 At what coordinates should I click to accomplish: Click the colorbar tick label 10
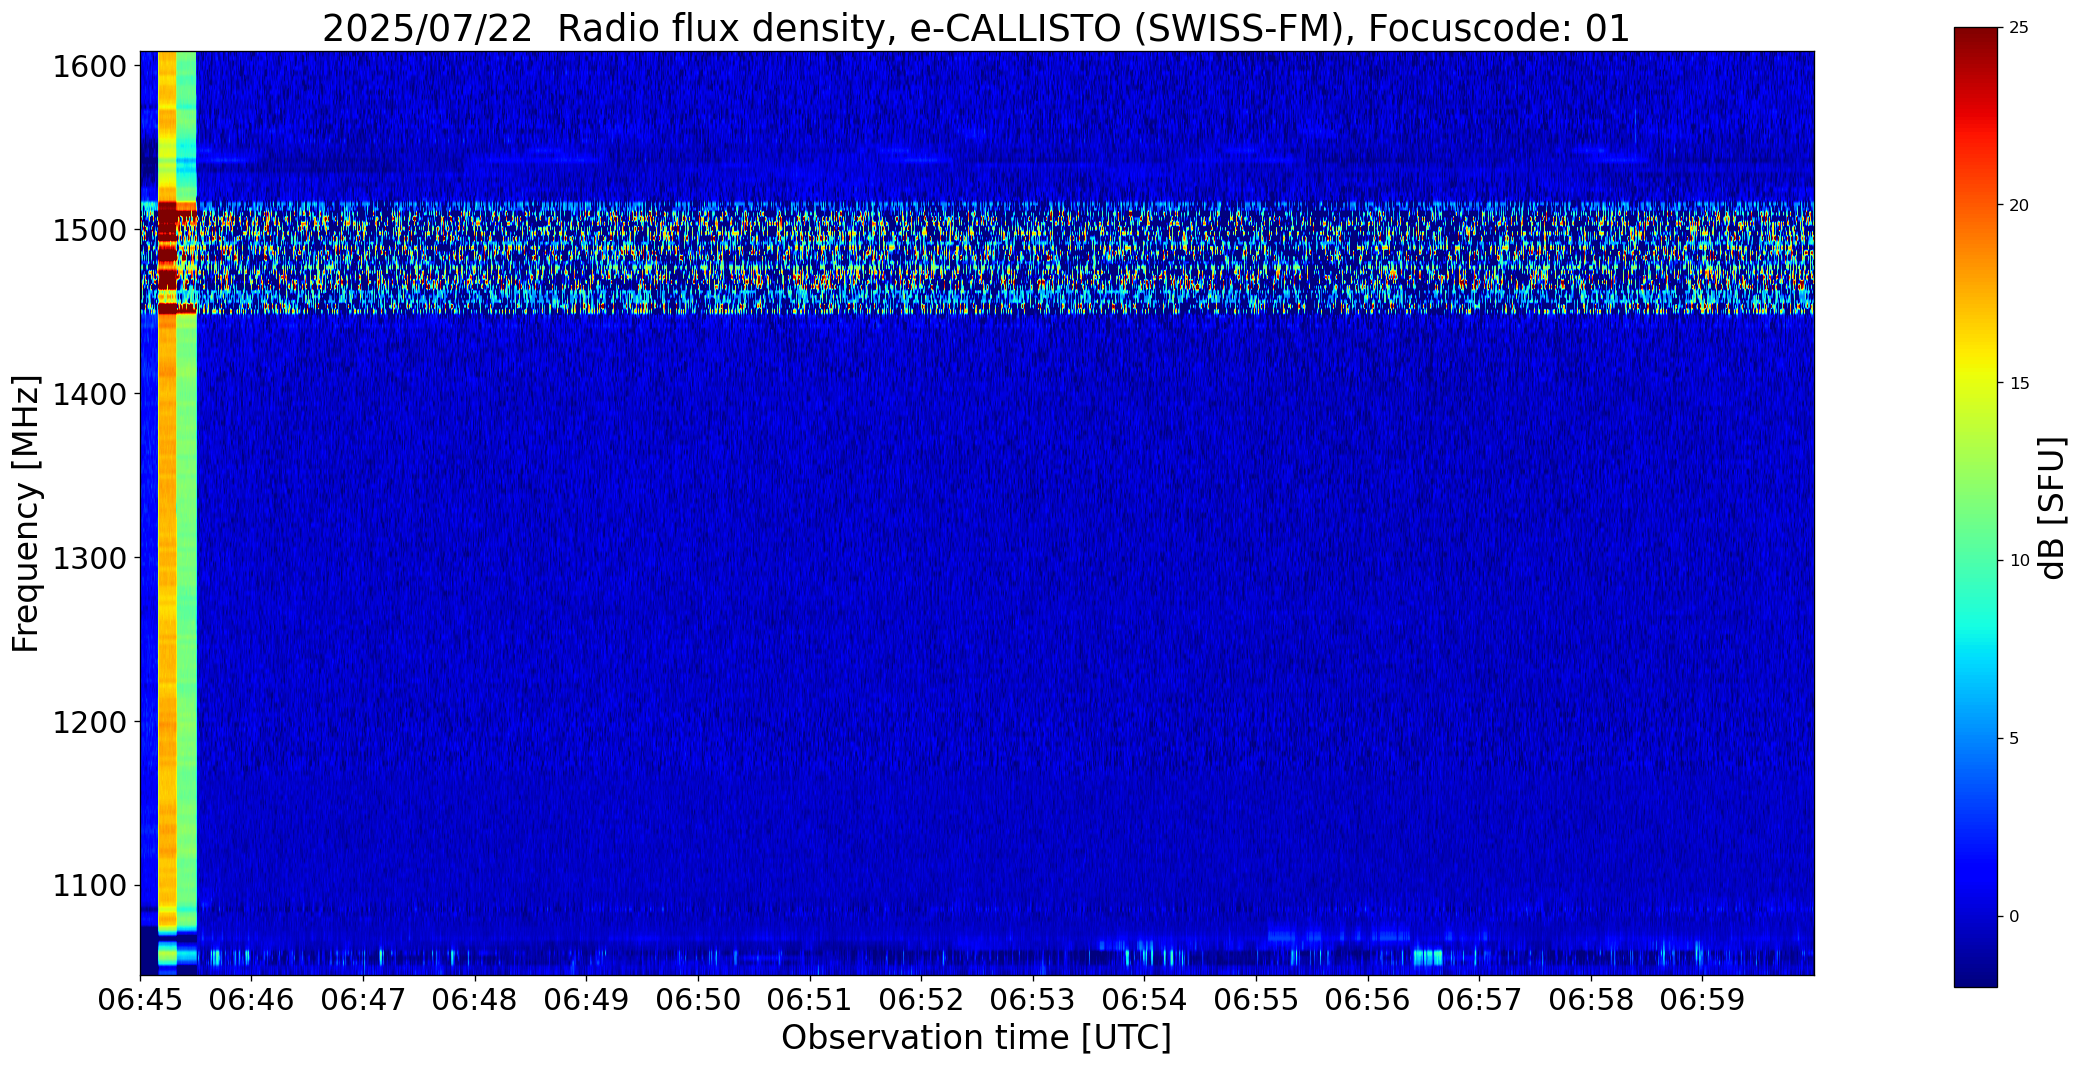pos(2019,561)
